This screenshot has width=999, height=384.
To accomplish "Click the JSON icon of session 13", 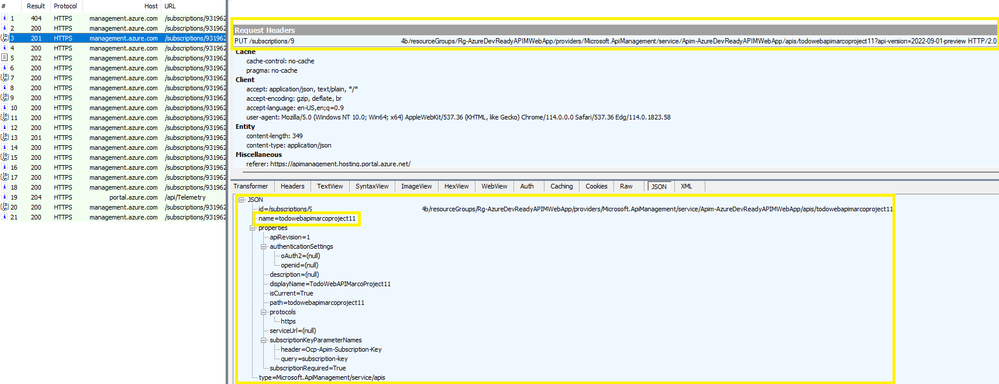I will coord(4,138).
